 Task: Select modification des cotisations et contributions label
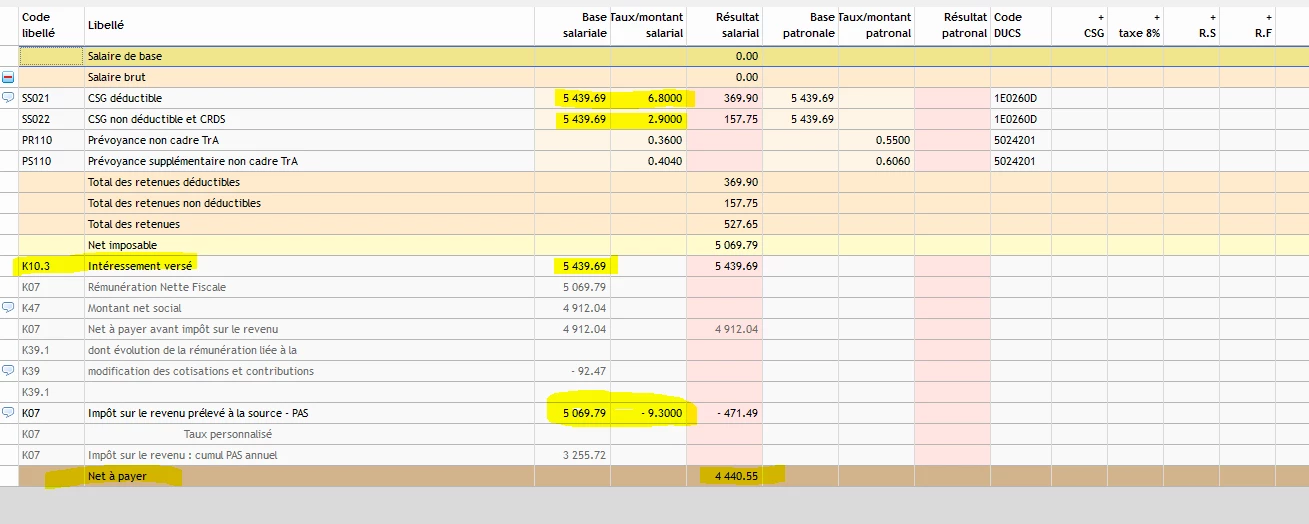point(201,371)
